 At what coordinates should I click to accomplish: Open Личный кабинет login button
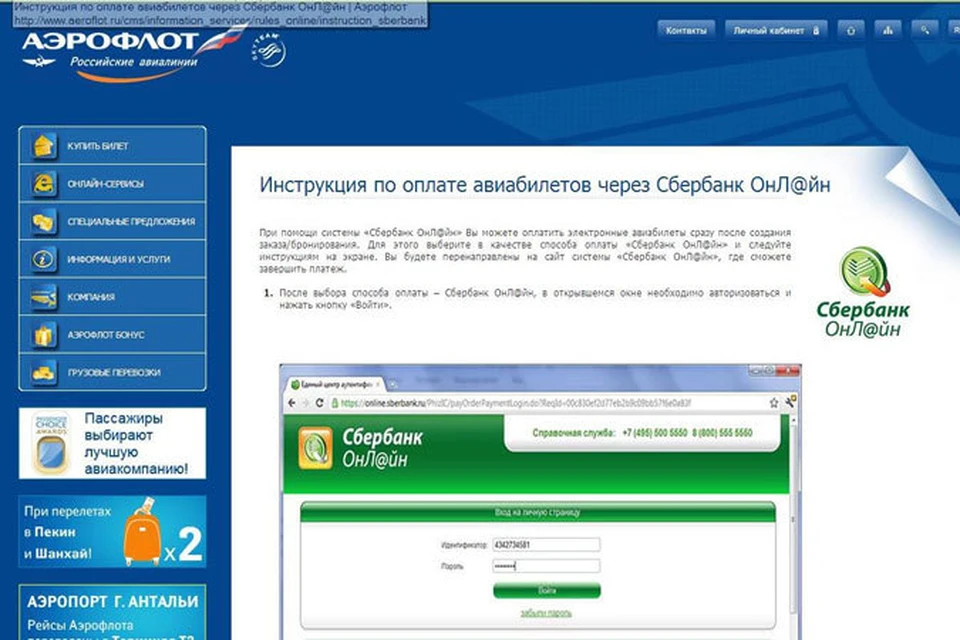(774, 30)
